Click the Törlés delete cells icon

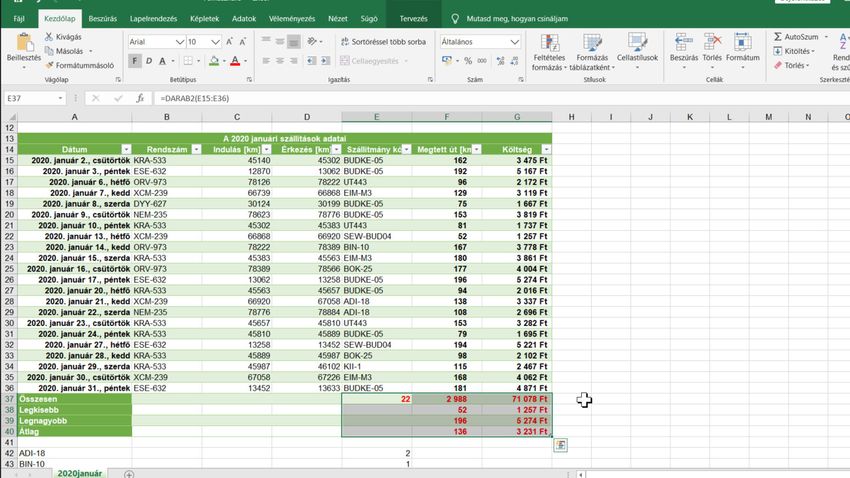712,42
